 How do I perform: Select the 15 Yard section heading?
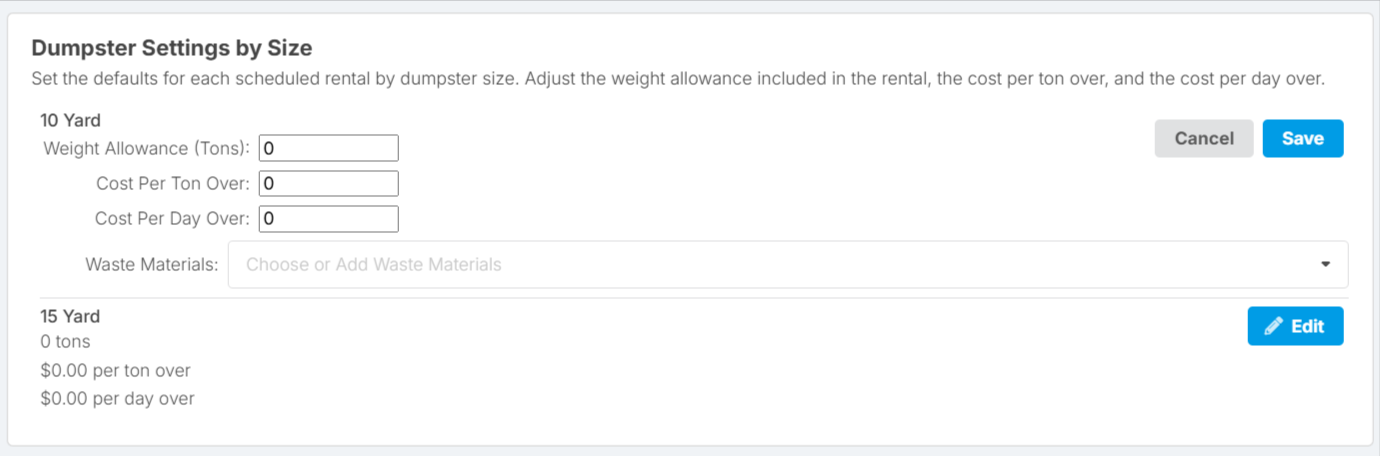tap(70, 316)
